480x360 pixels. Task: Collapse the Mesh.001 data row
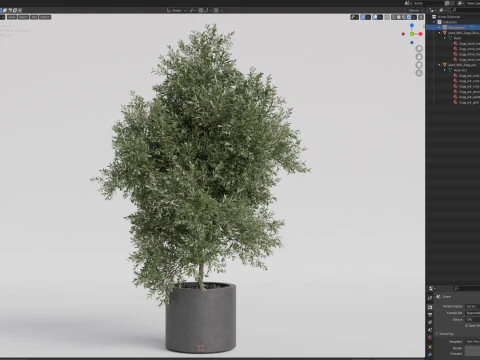tap(445, 70)
